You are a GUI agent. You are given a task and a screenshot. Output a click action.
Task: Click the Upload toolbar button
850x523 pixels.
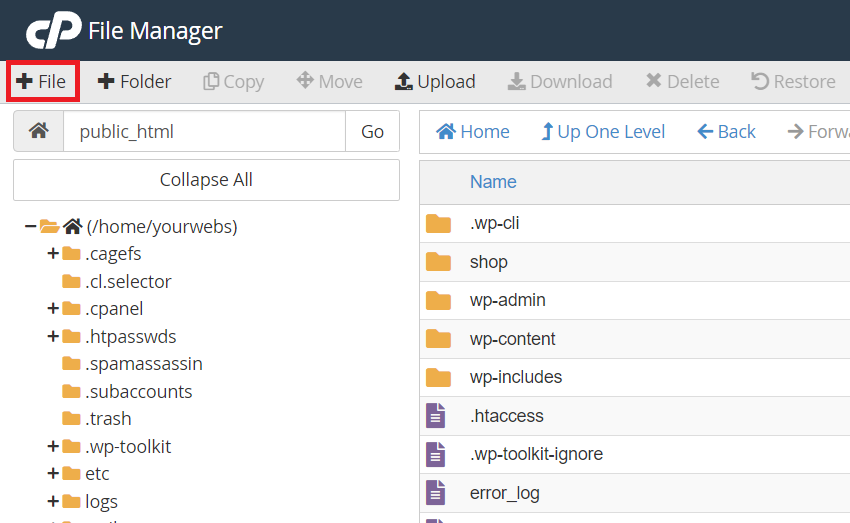(435, 82)
